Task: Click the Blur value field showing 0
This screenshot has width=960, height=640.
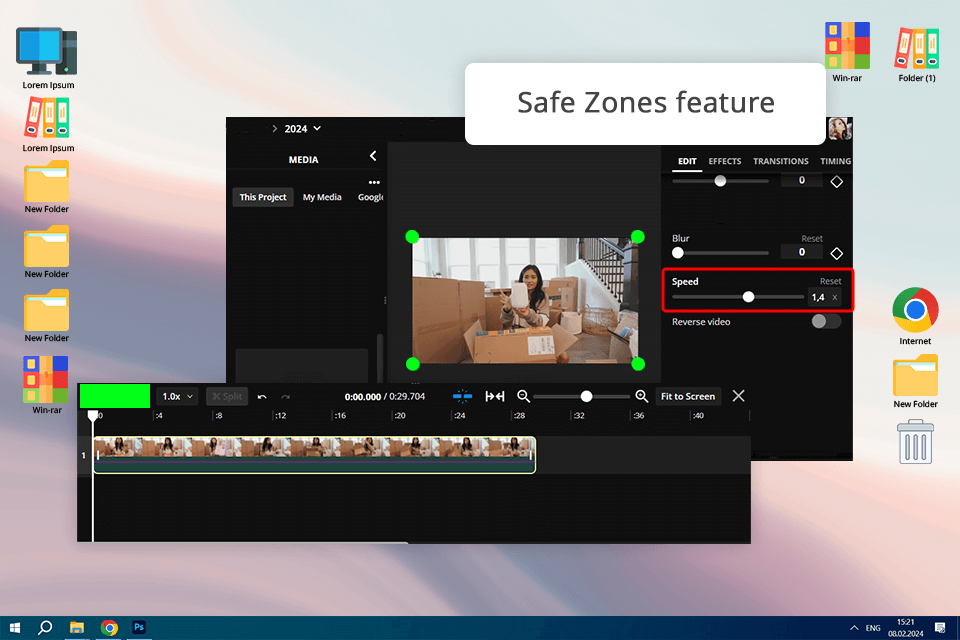Action: coord(801,252)
